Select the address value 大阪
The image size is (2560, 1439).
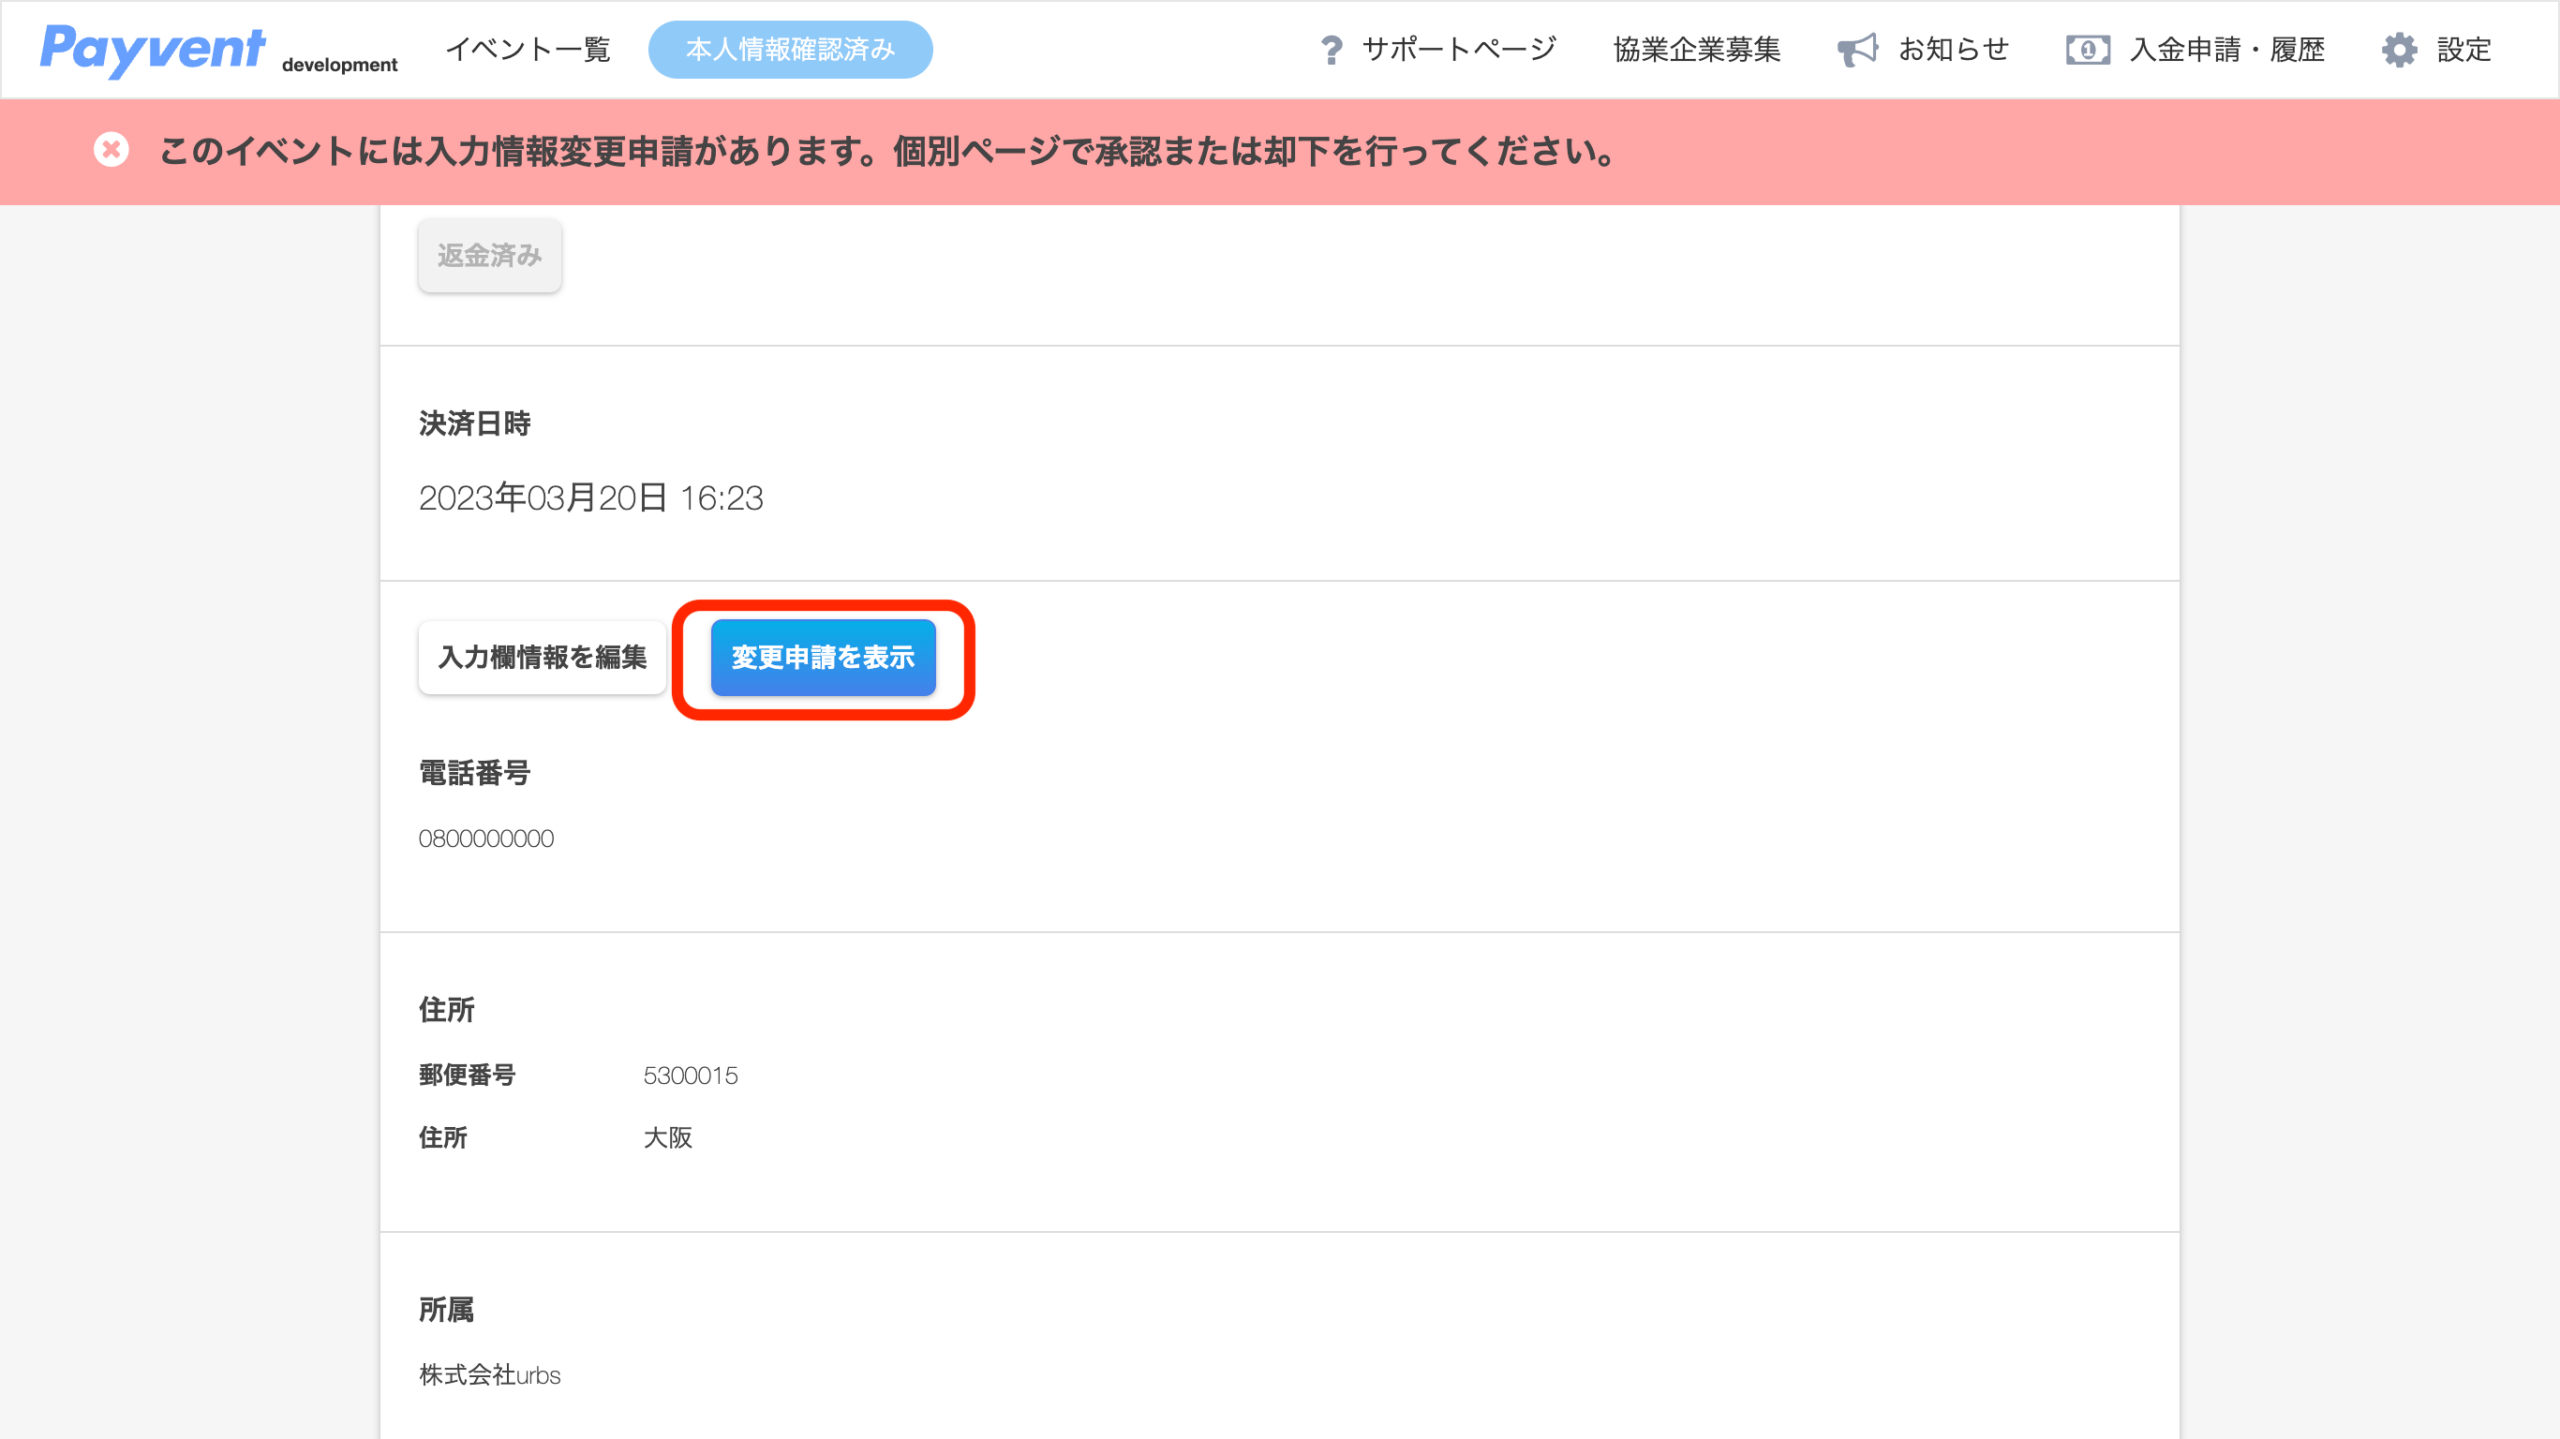click(x=668, y=1137)
